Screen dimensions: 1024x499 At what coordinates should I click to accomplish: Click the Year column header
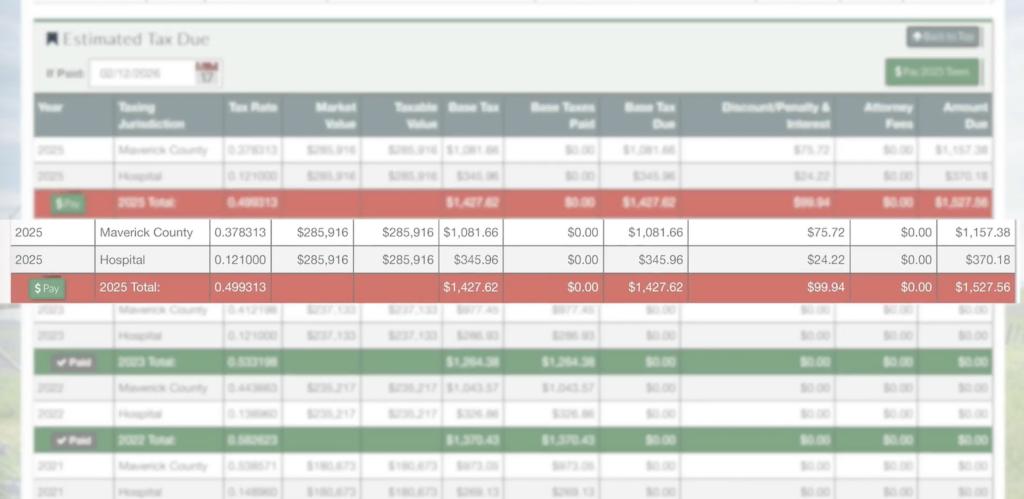(x=51, y=107)
